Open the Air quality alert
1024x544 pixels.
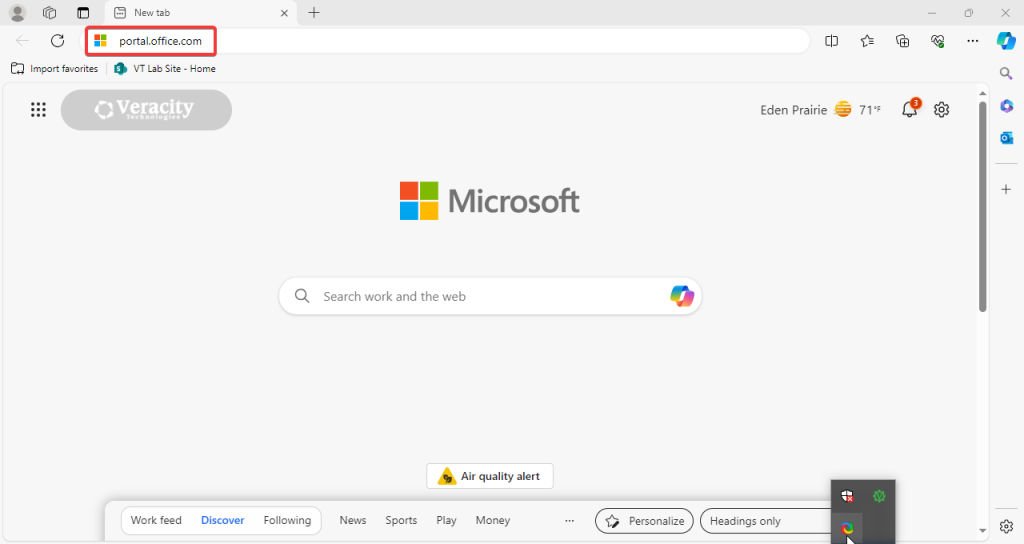[490, 477]
